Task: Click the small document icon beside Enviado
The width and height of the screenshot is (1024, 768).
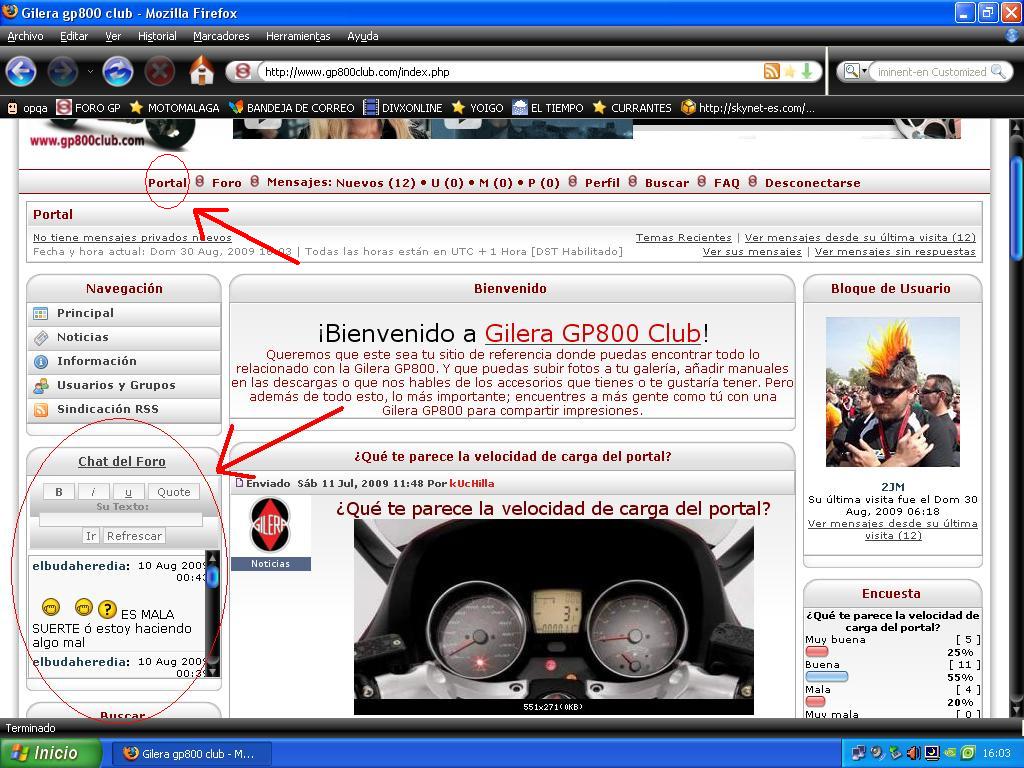Action: click(x=239, y=483)
